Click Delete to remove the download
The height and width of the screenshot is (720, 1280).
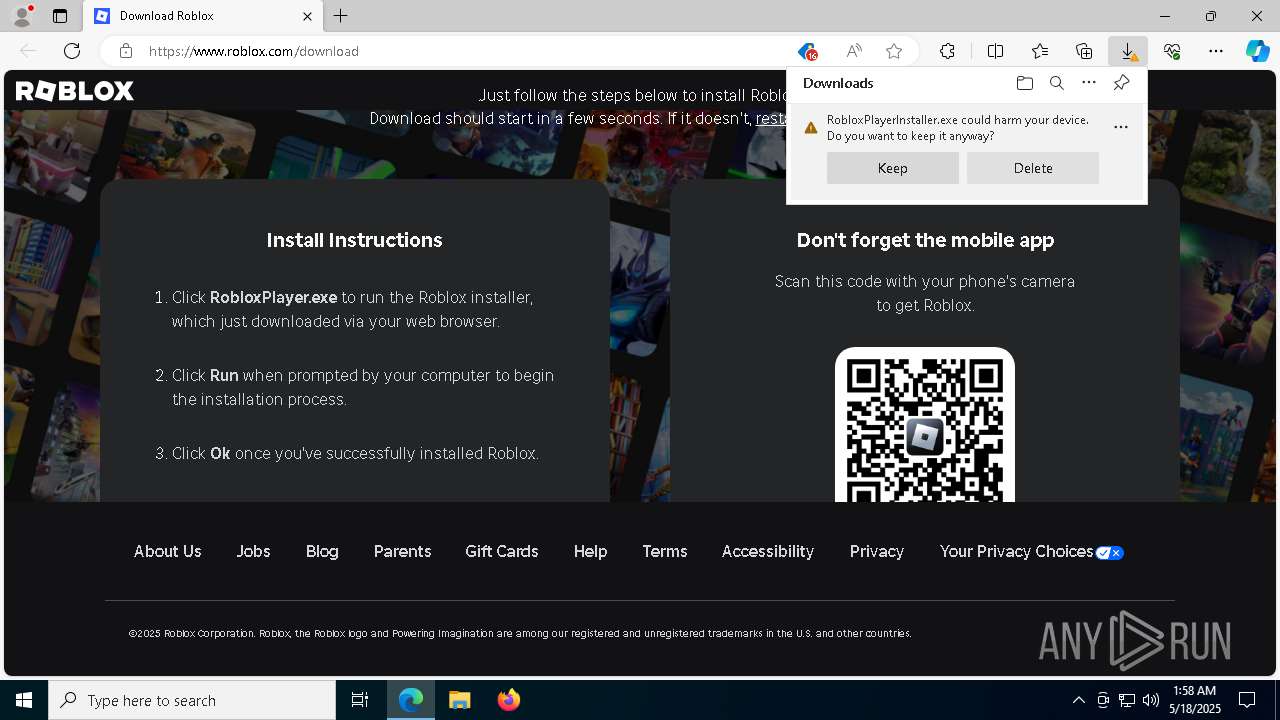click(1033, 168)
